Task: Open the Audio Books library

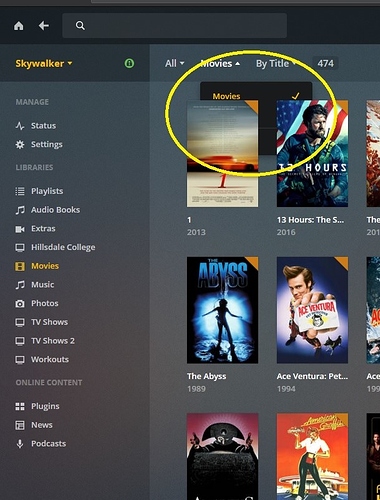Action: (x=55, y=210)
